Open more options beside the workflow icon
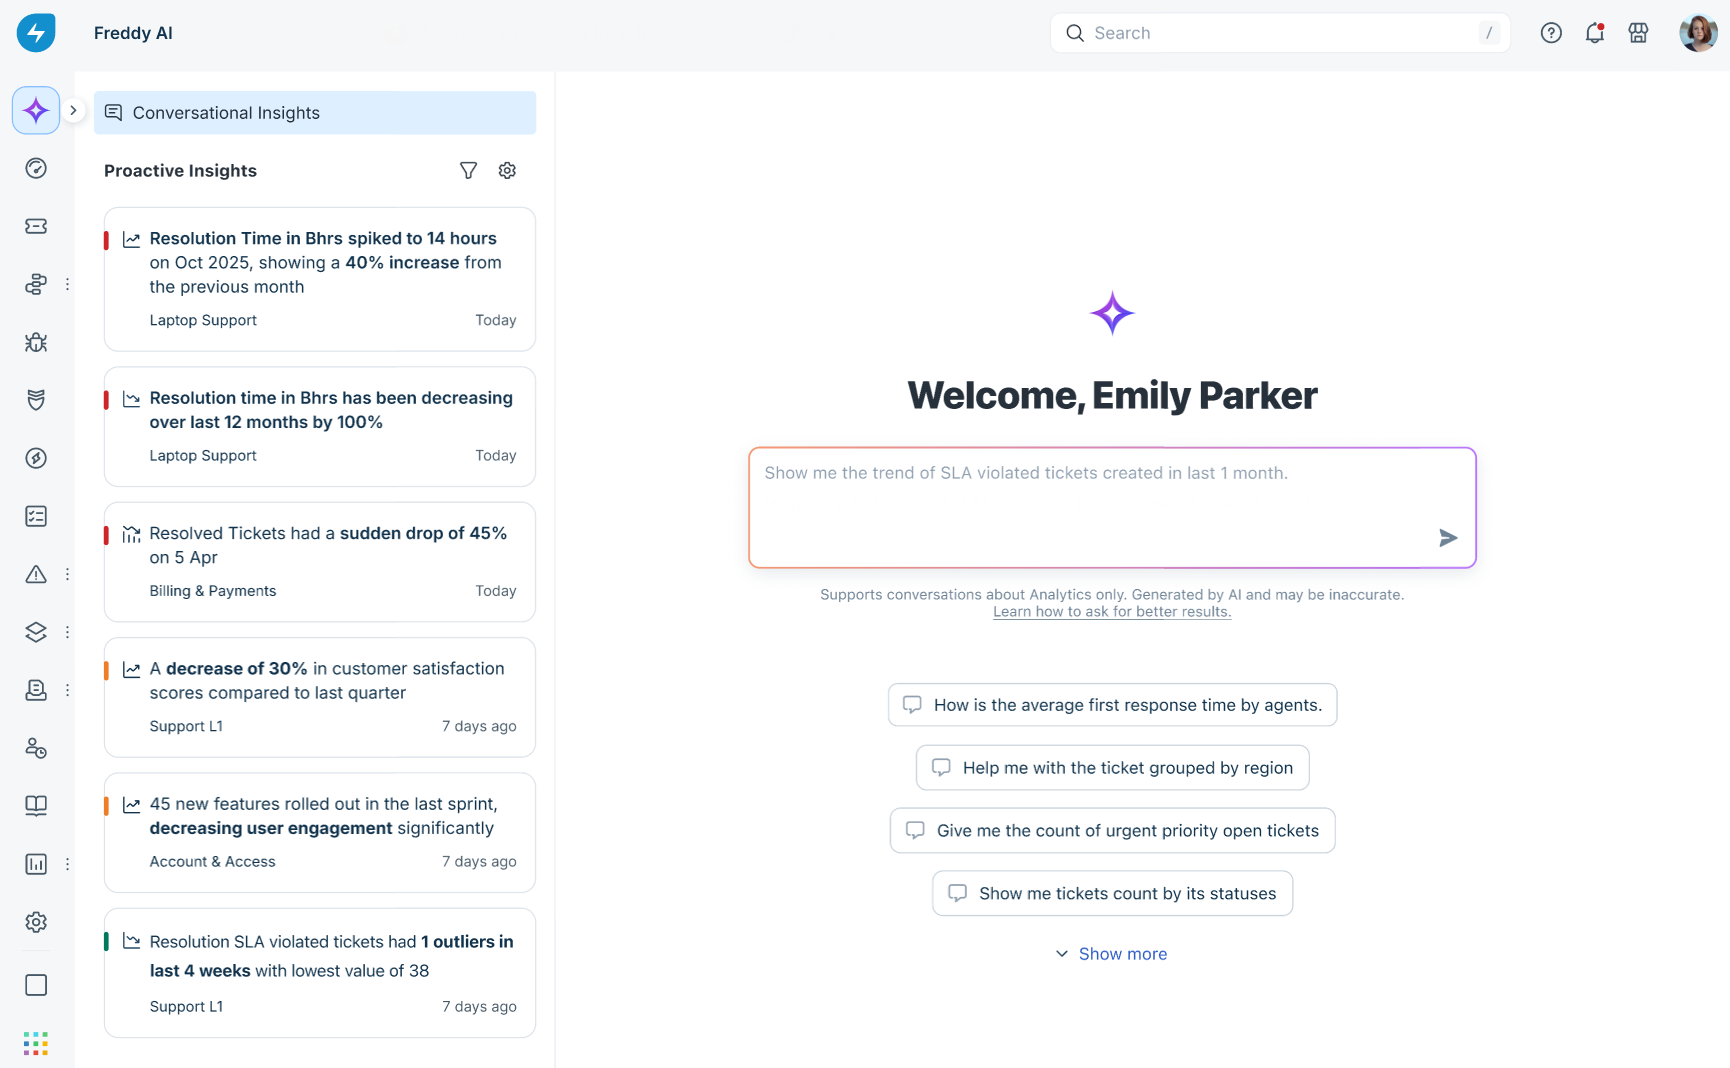This screenshot has width=1730, height=1068. [x=67, y=284]
